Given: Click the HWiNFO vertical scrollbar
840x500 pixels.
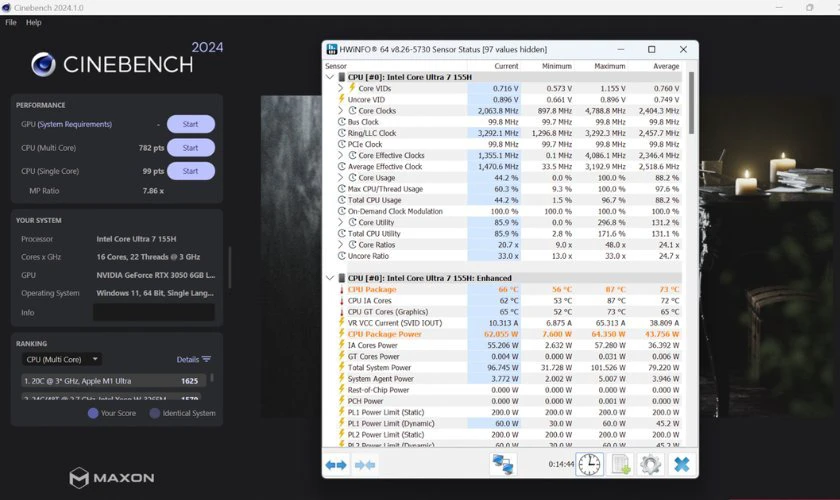Looking at the screenshot, I should [x=691, y=103].
